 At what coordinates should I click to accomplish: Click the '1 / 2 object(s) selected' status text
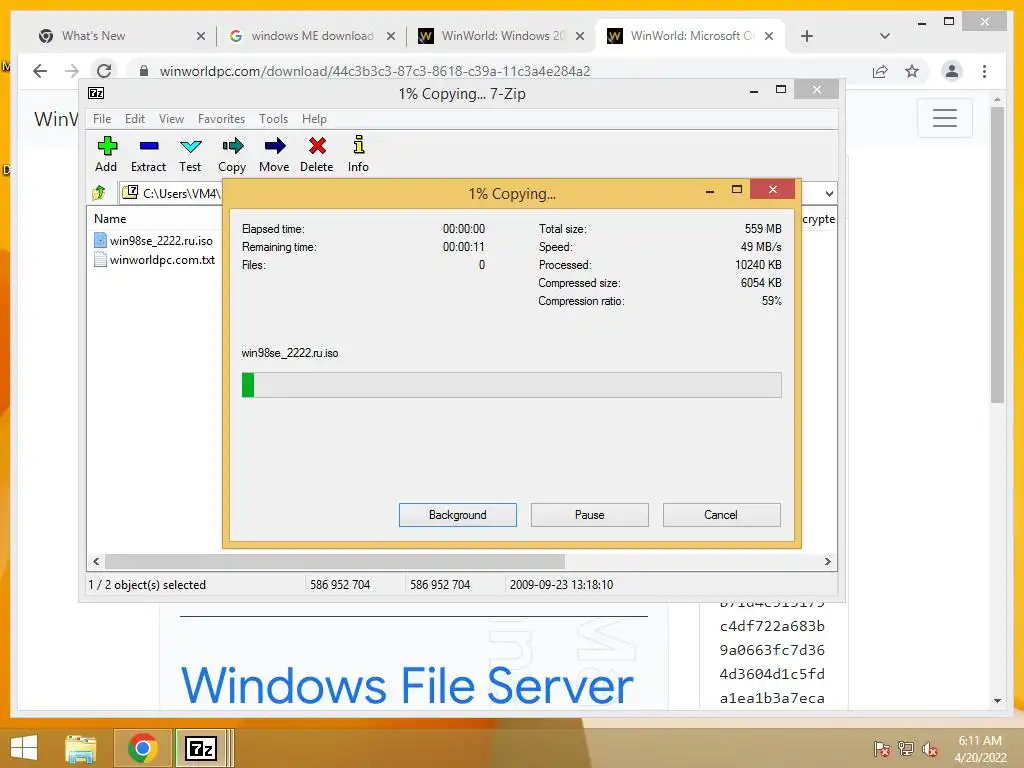pyautogui.click(x=147, y=585)
